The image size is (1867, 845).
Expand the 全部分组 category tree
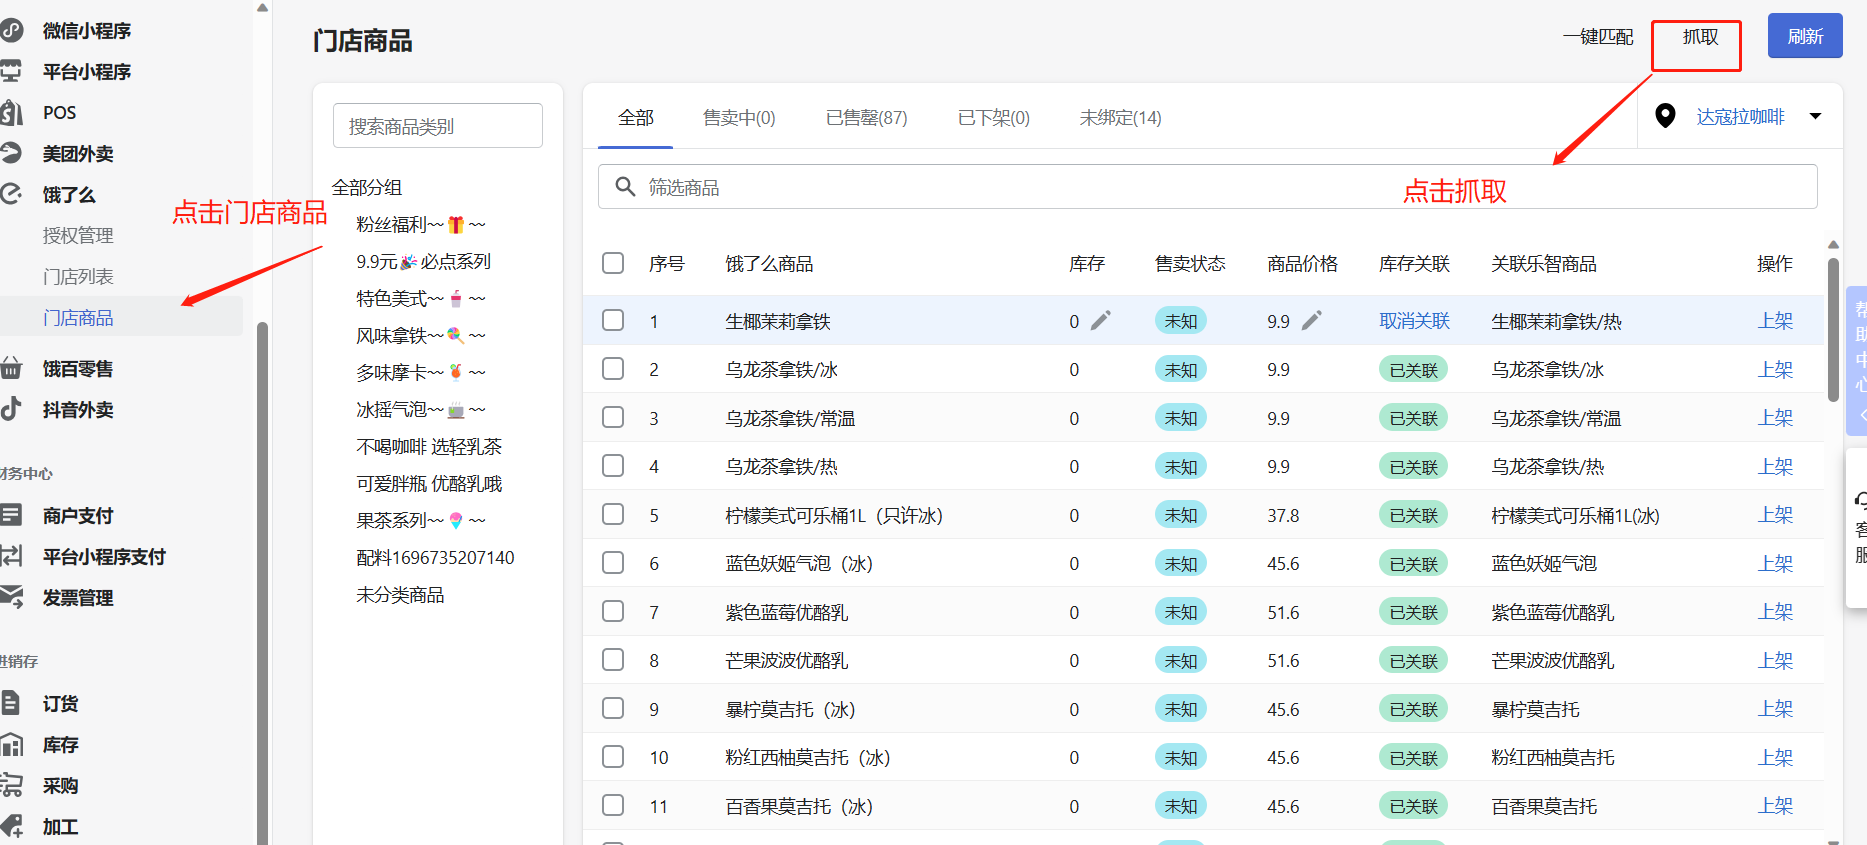pyautogui.click(x=367, y=187)
